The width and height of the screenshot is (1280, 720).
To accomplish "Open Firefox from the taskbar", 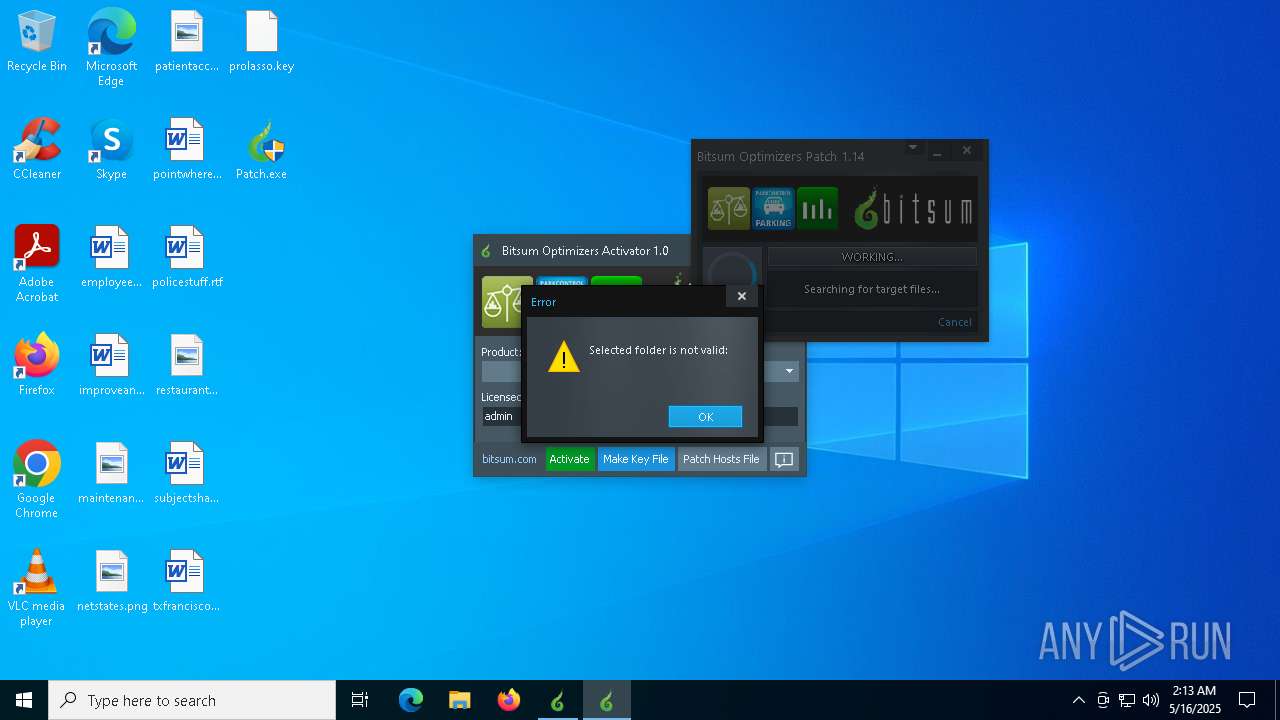I will coord(508,700).
